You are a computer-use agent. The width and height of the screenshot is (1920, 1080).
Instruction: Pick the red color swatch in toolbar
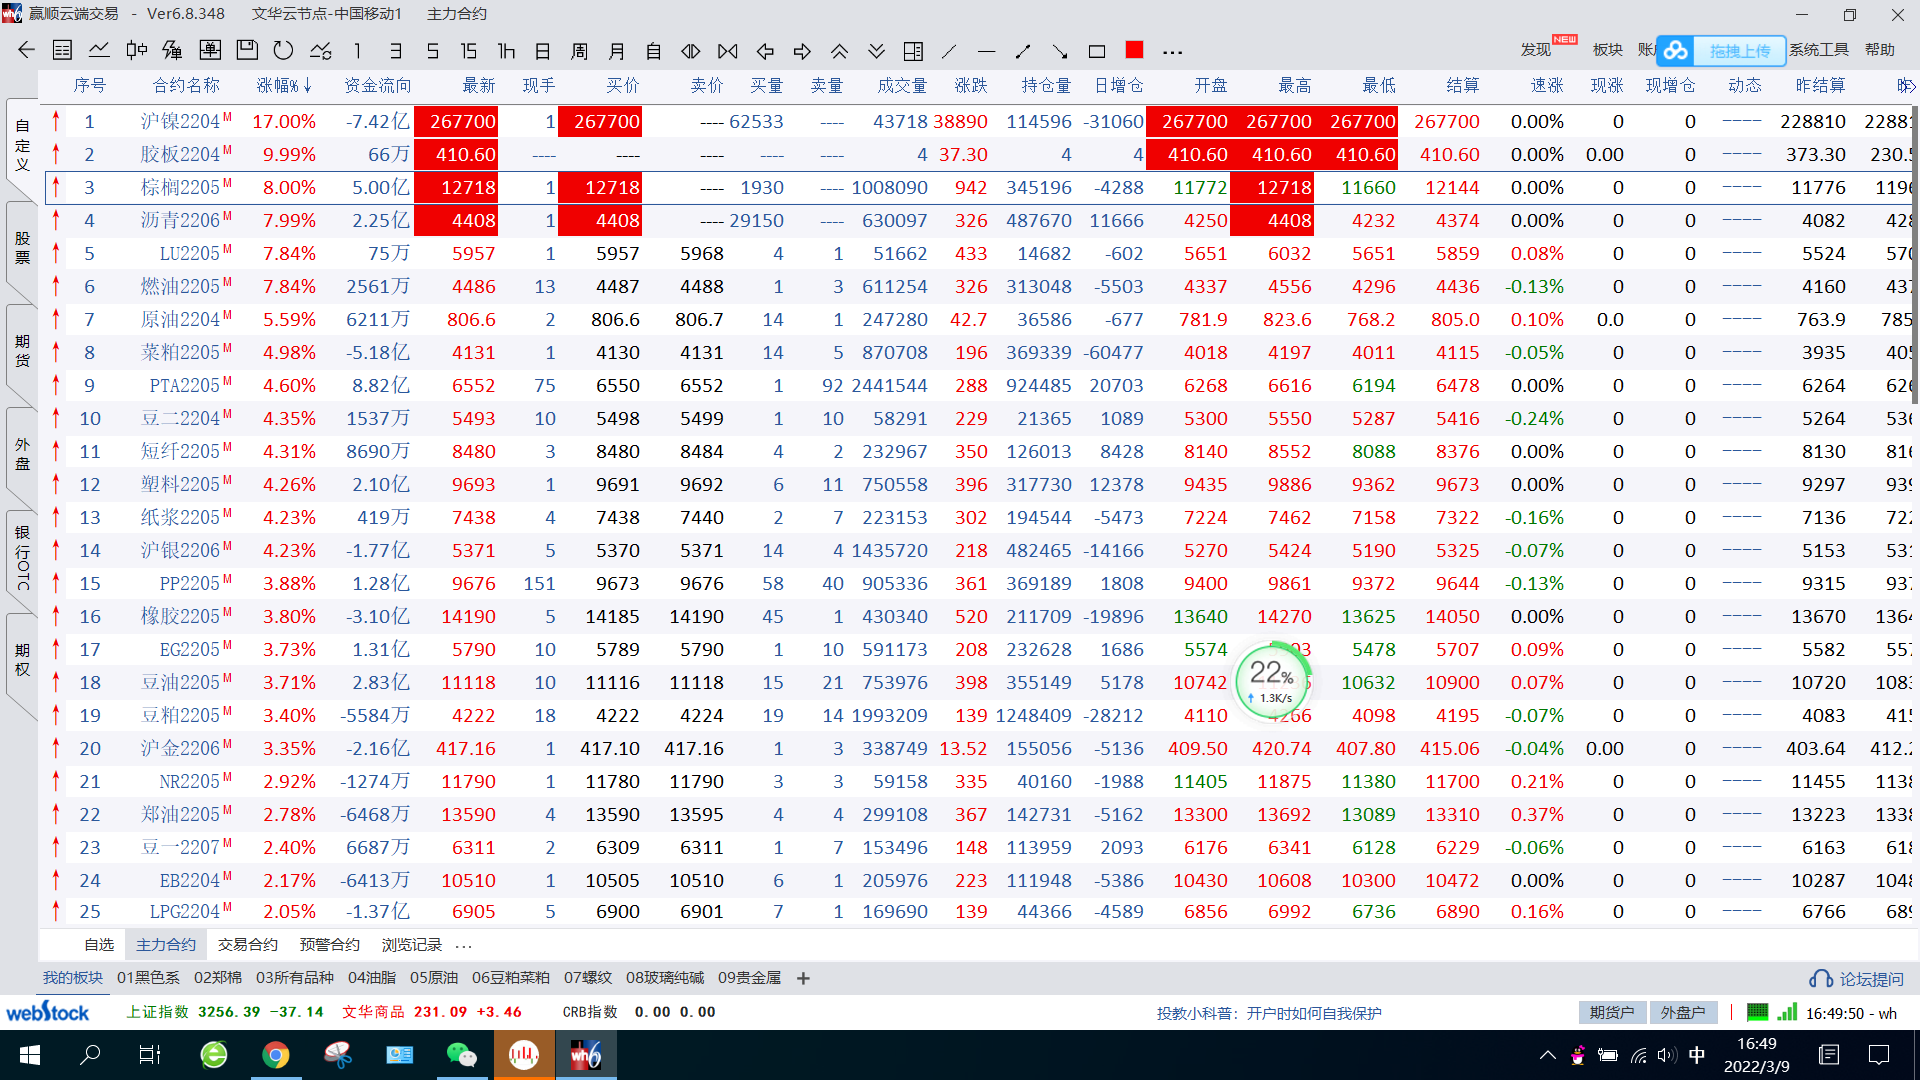coord(1134,50)
